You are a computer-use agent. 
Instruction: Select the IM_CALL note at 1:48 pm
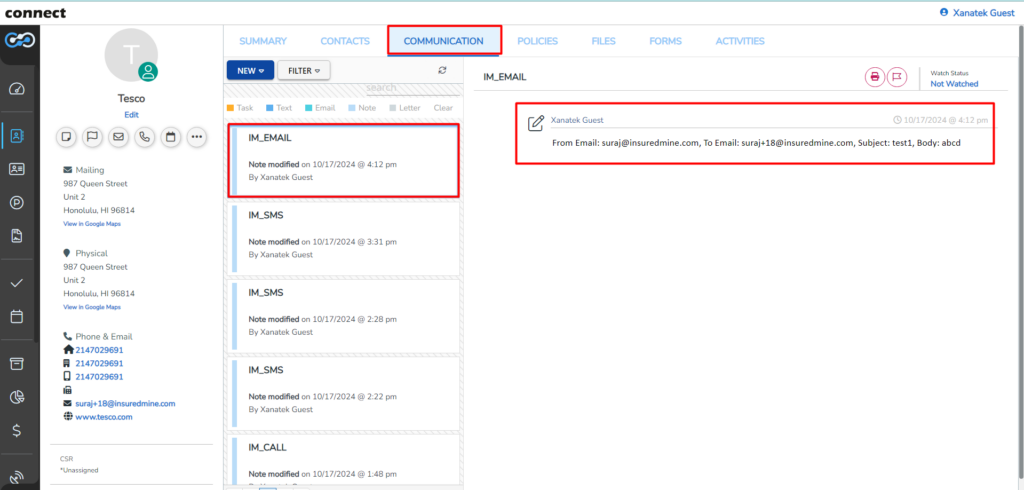pyautogui.click(x=343, y=461)
